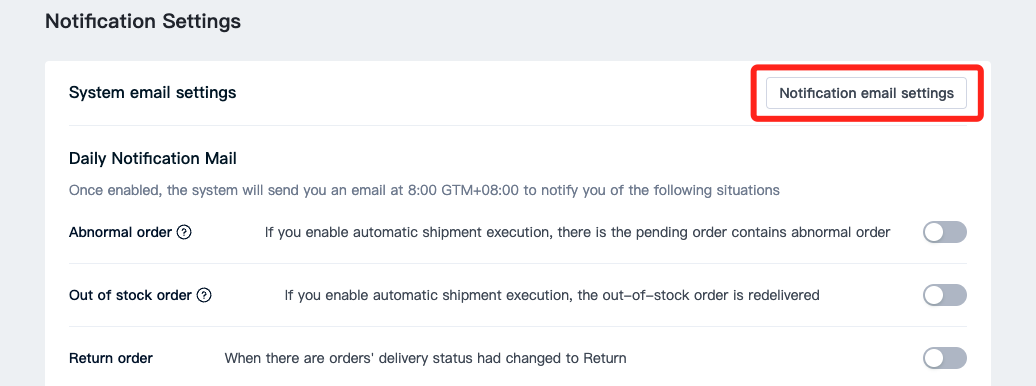Click divider between Abnormal and Out of stock rows
Screen dimensions: 1036x386
(x=518, y=263)
